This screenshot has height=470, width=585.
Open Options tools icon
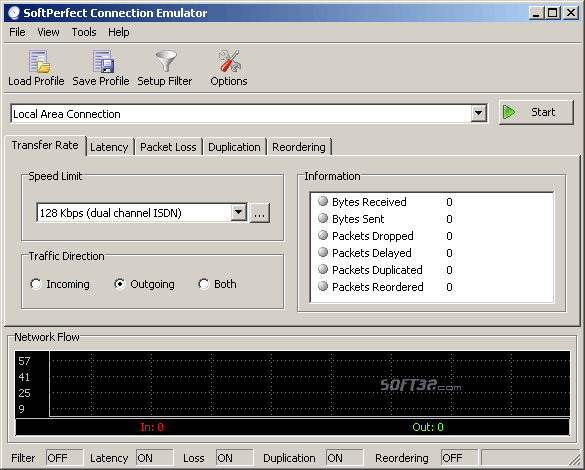point(229,61)
